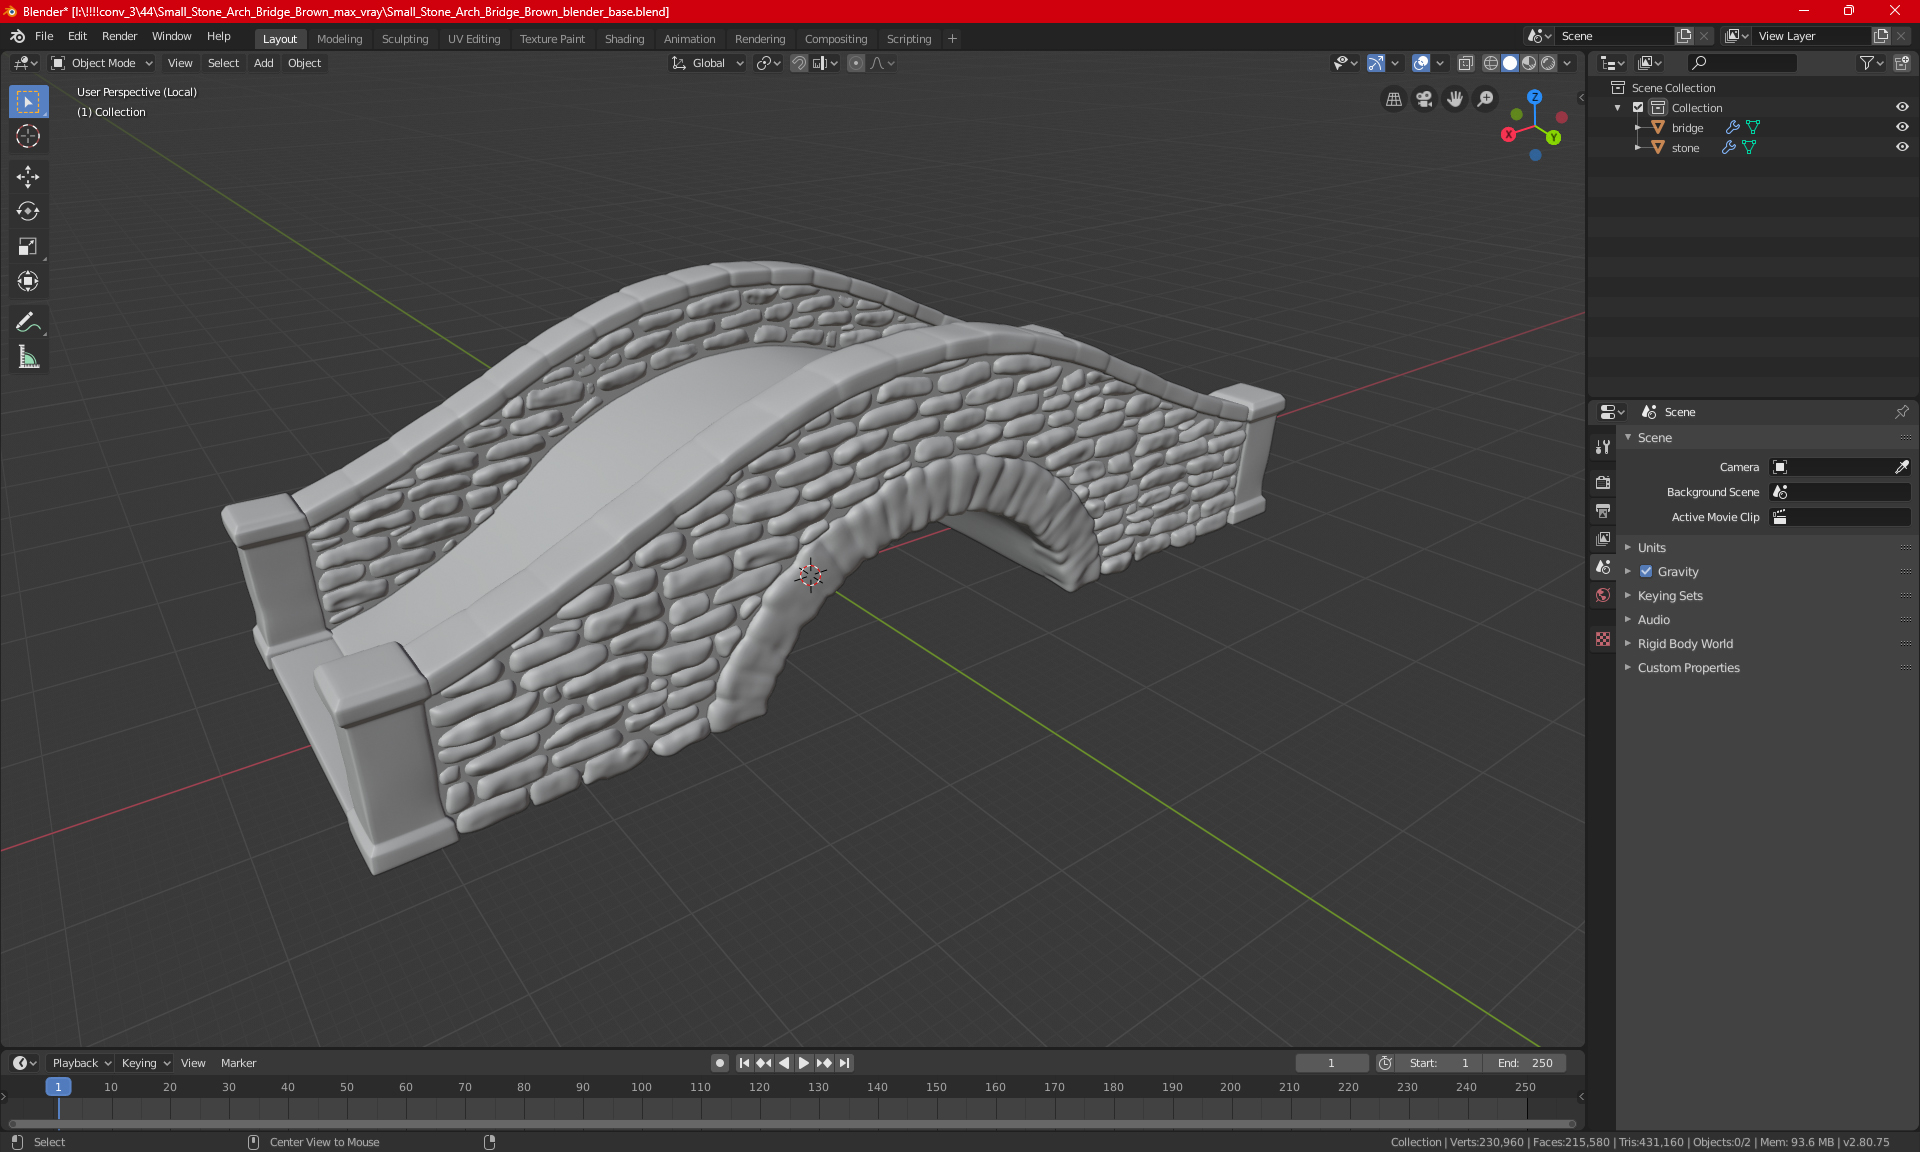1920x1152 pixels.
Task: Click the Play animation button
Action: point(803,1063)
